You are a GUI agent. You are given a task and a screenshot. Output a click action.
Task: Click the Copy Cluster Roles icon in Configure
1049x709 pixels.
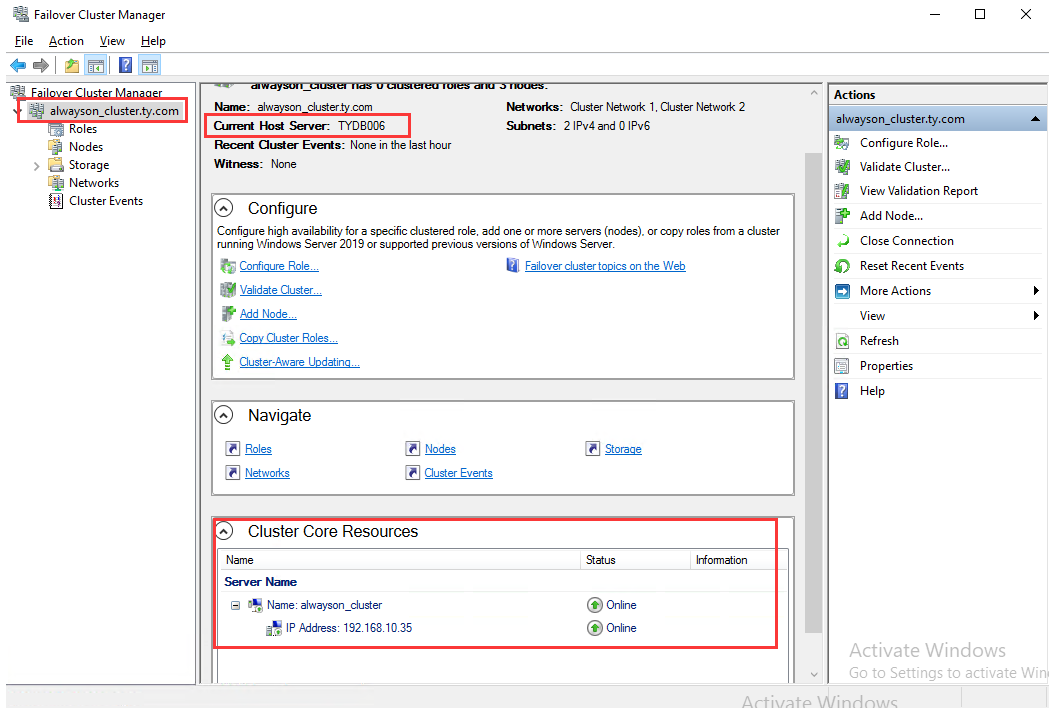tap(227, 338)
